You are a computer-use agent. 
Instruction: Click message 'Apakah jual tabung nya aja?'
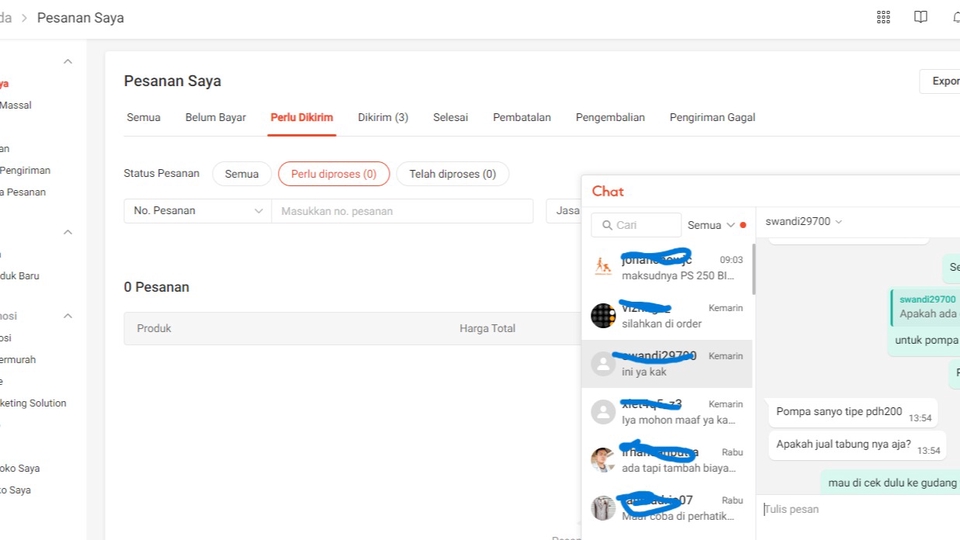click(857, 445)
